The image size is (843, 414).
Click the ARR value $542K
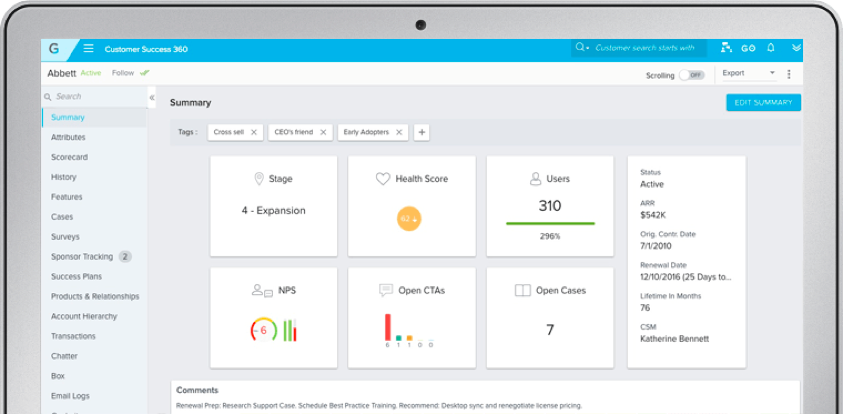653,215
